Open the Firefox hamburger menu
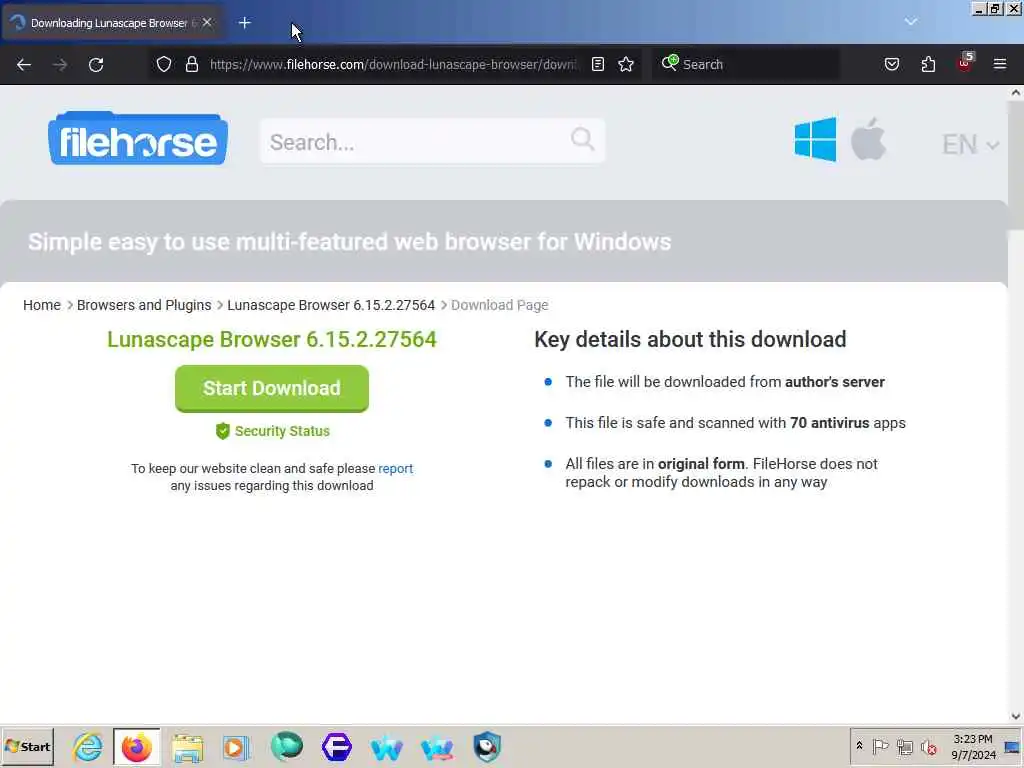 tap(1000, 64)
